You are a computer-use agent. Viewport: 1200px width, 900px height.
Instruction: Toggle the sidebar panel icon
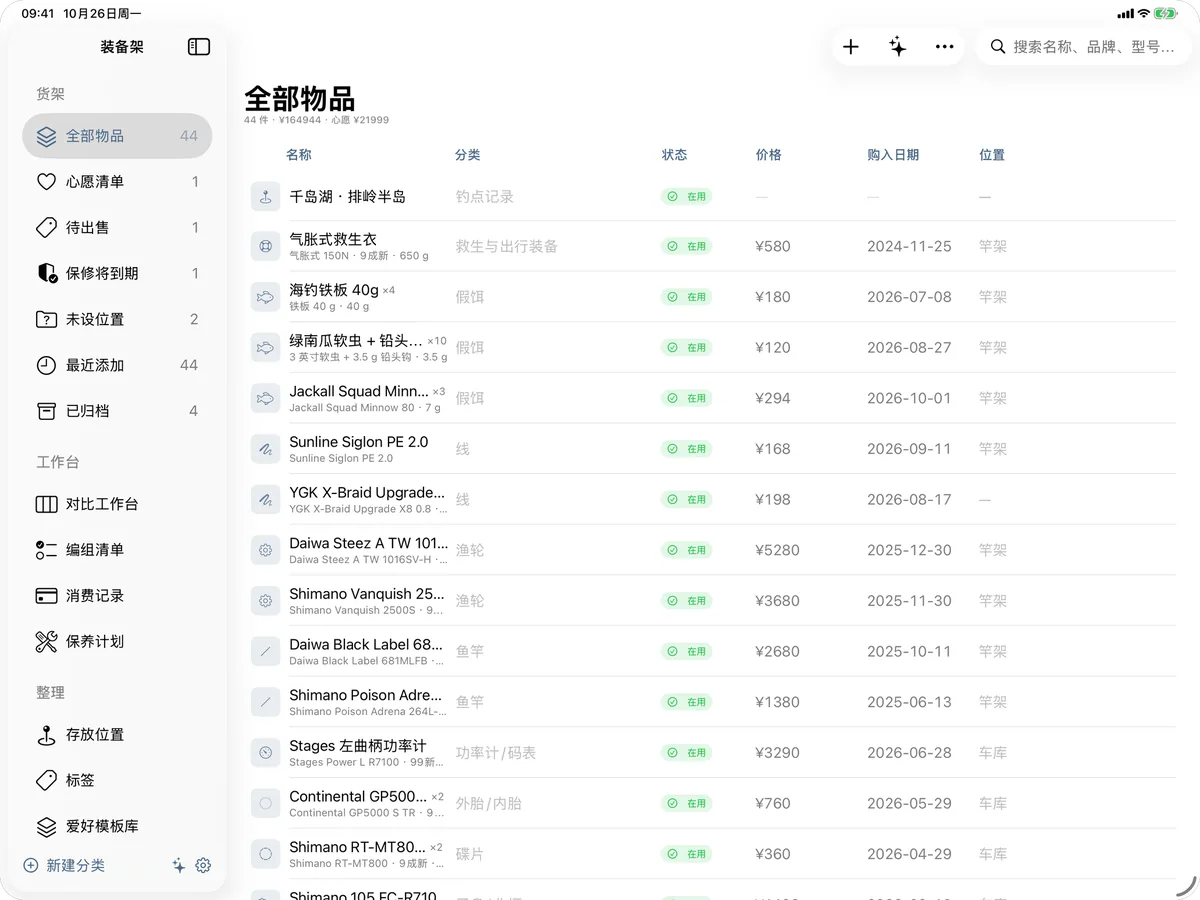tap(199, 47)
